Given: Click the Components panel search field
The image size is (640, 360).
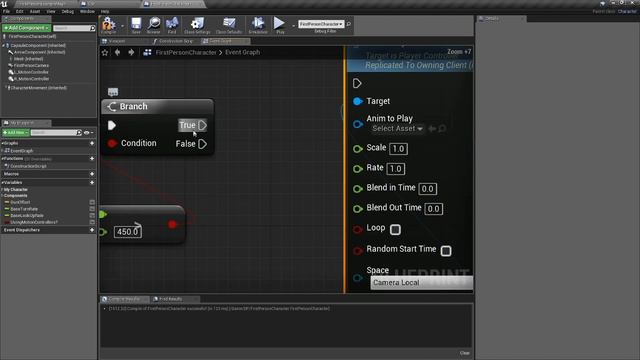Looking at the screenshot, I should 74,28.
